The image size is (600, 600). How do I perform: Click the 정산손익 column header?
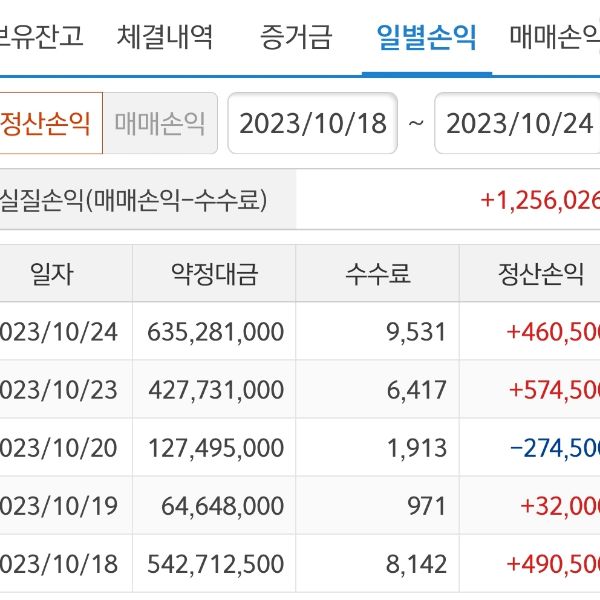540,274
